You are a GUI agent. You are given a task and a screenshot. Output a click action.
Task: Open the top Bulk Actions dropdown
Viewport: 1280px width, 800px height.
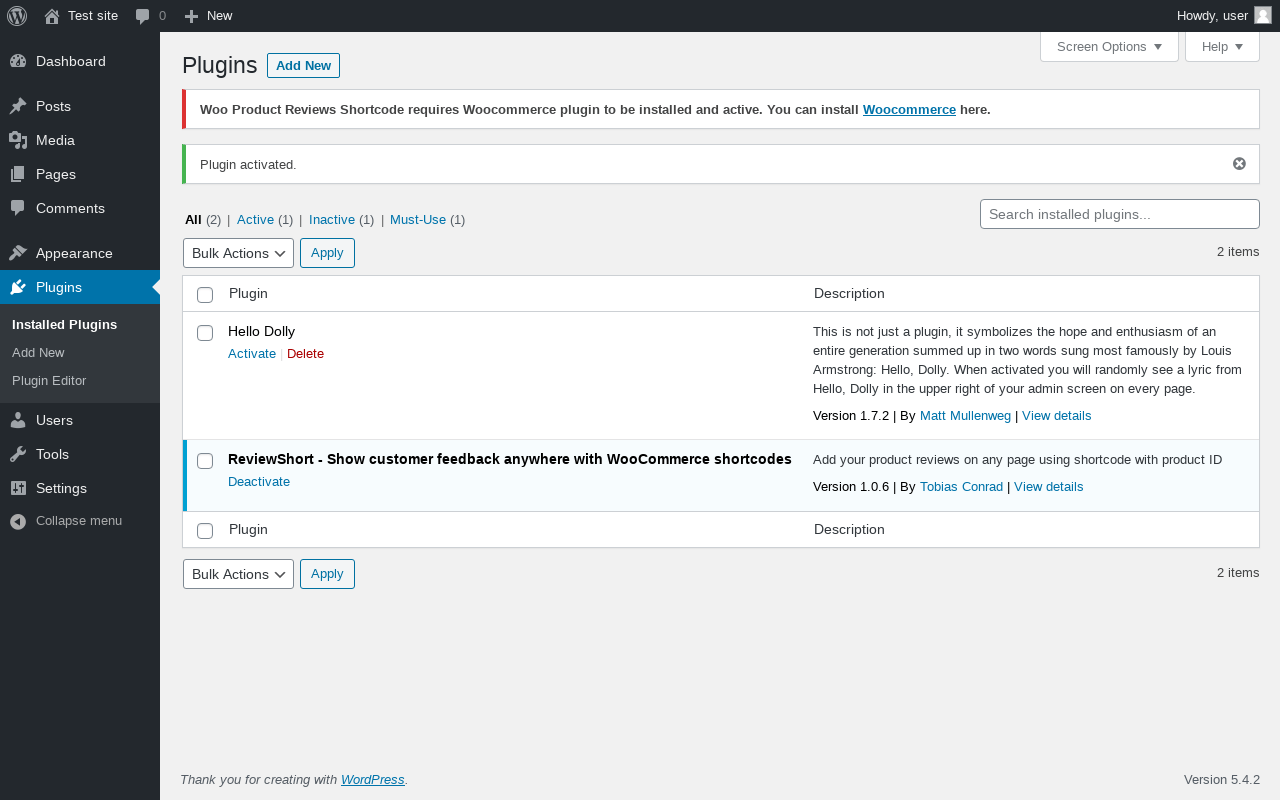tap(238, 253)
